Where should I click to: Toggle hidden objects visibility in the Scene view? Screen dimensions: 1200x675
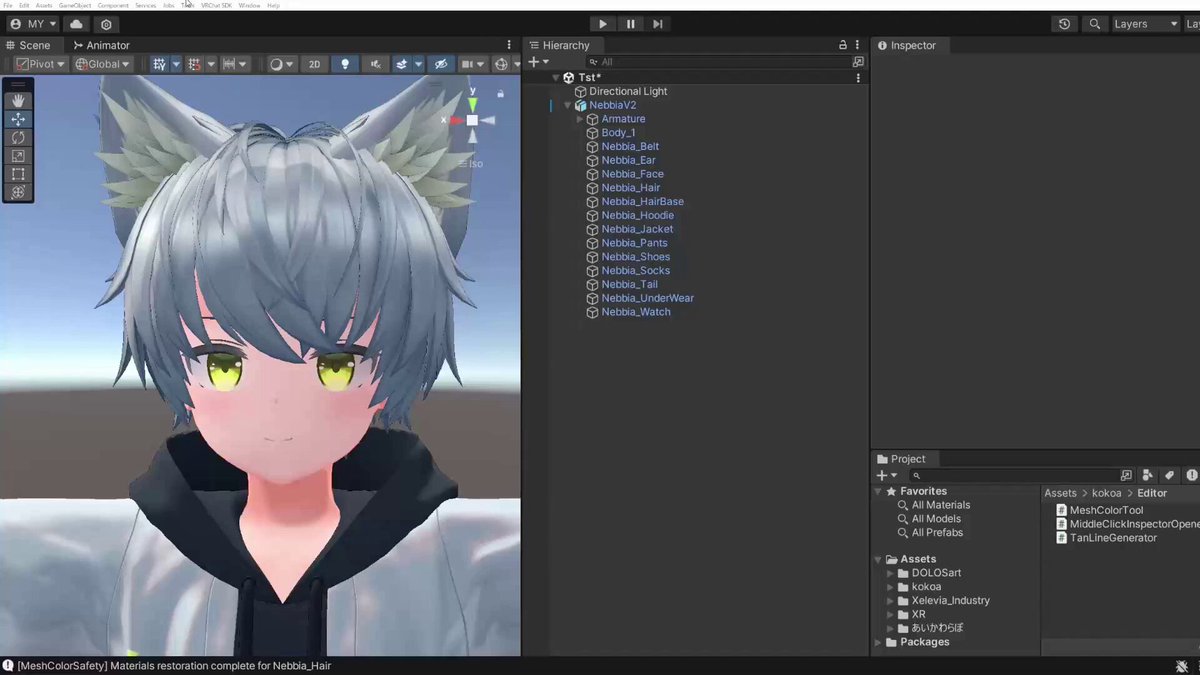440,64
